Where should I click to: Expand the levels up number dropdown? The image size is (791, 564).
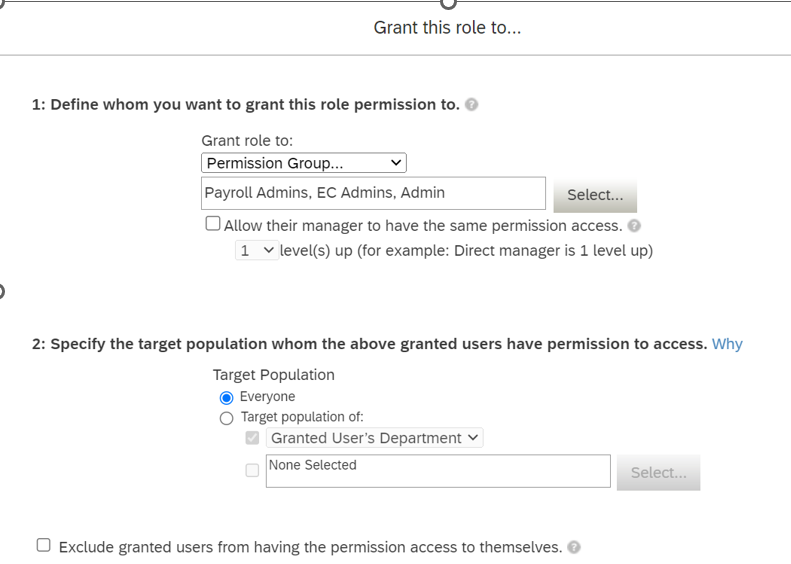coord(257,250)
